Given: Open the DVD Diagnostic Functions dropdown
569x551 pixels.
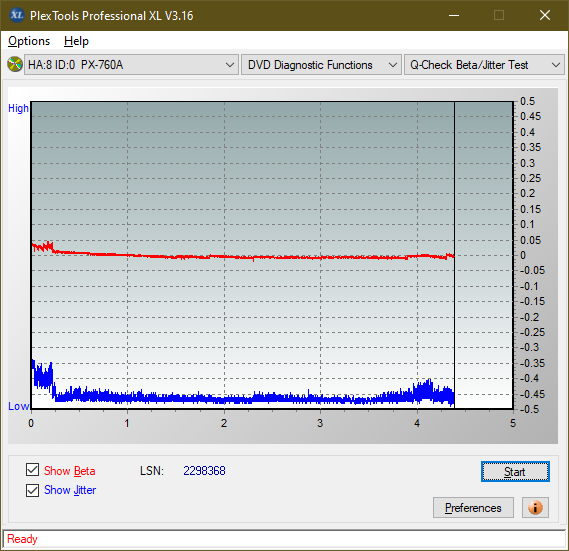Looking at the screenshot, I should tap(321, 65).
